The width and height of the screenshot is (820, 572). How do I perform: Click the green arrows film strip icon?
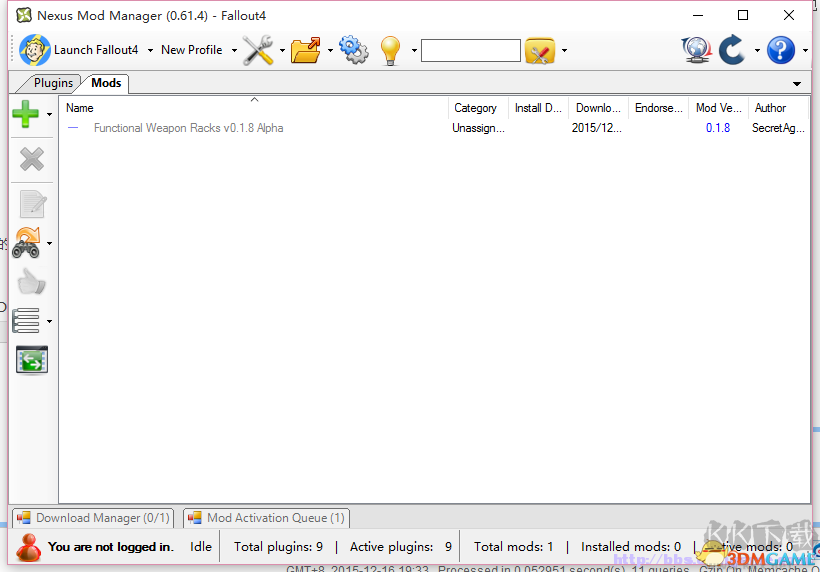point(32,360)
